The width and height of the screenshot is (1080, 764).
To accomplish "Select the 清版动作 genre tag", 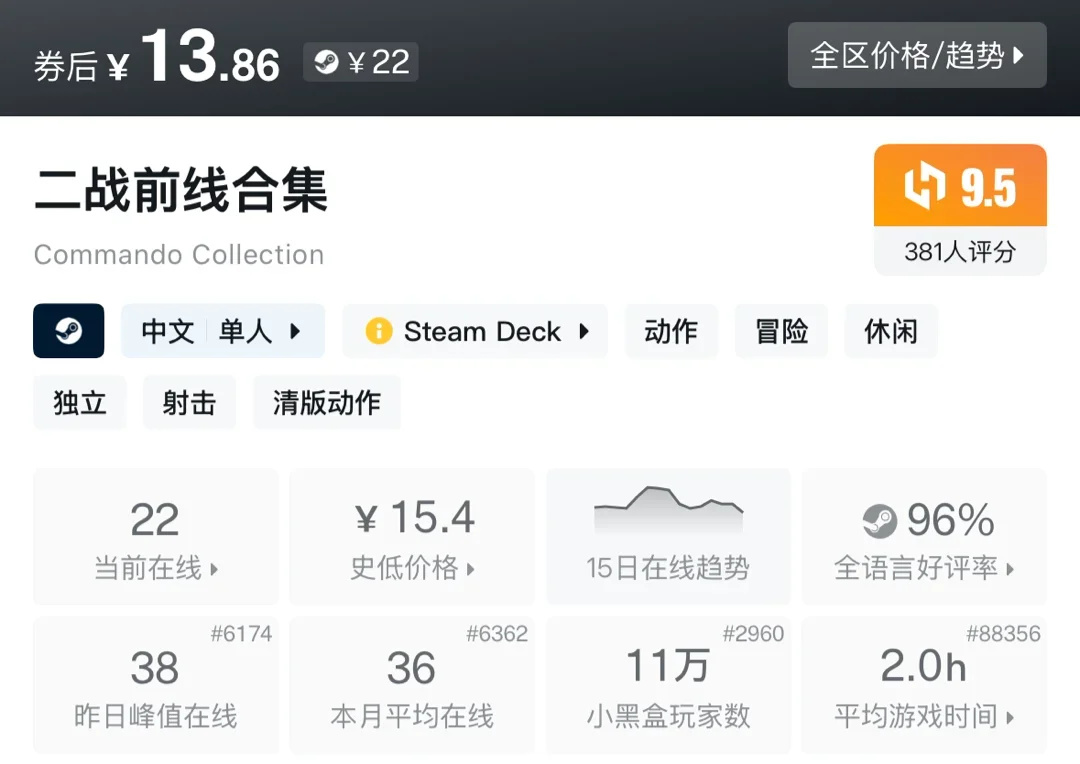I will (327, 402).
